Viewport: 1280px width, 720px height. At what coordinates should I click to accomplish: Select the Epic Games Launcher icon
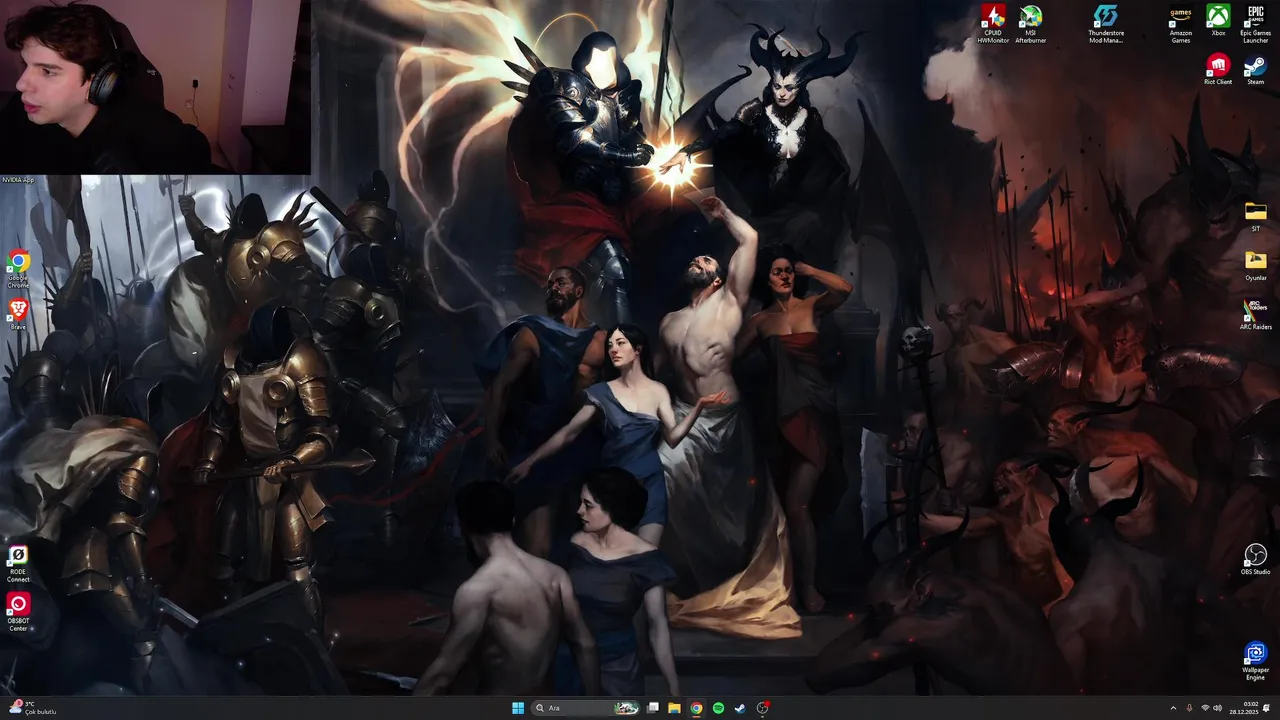point(1255,24)
